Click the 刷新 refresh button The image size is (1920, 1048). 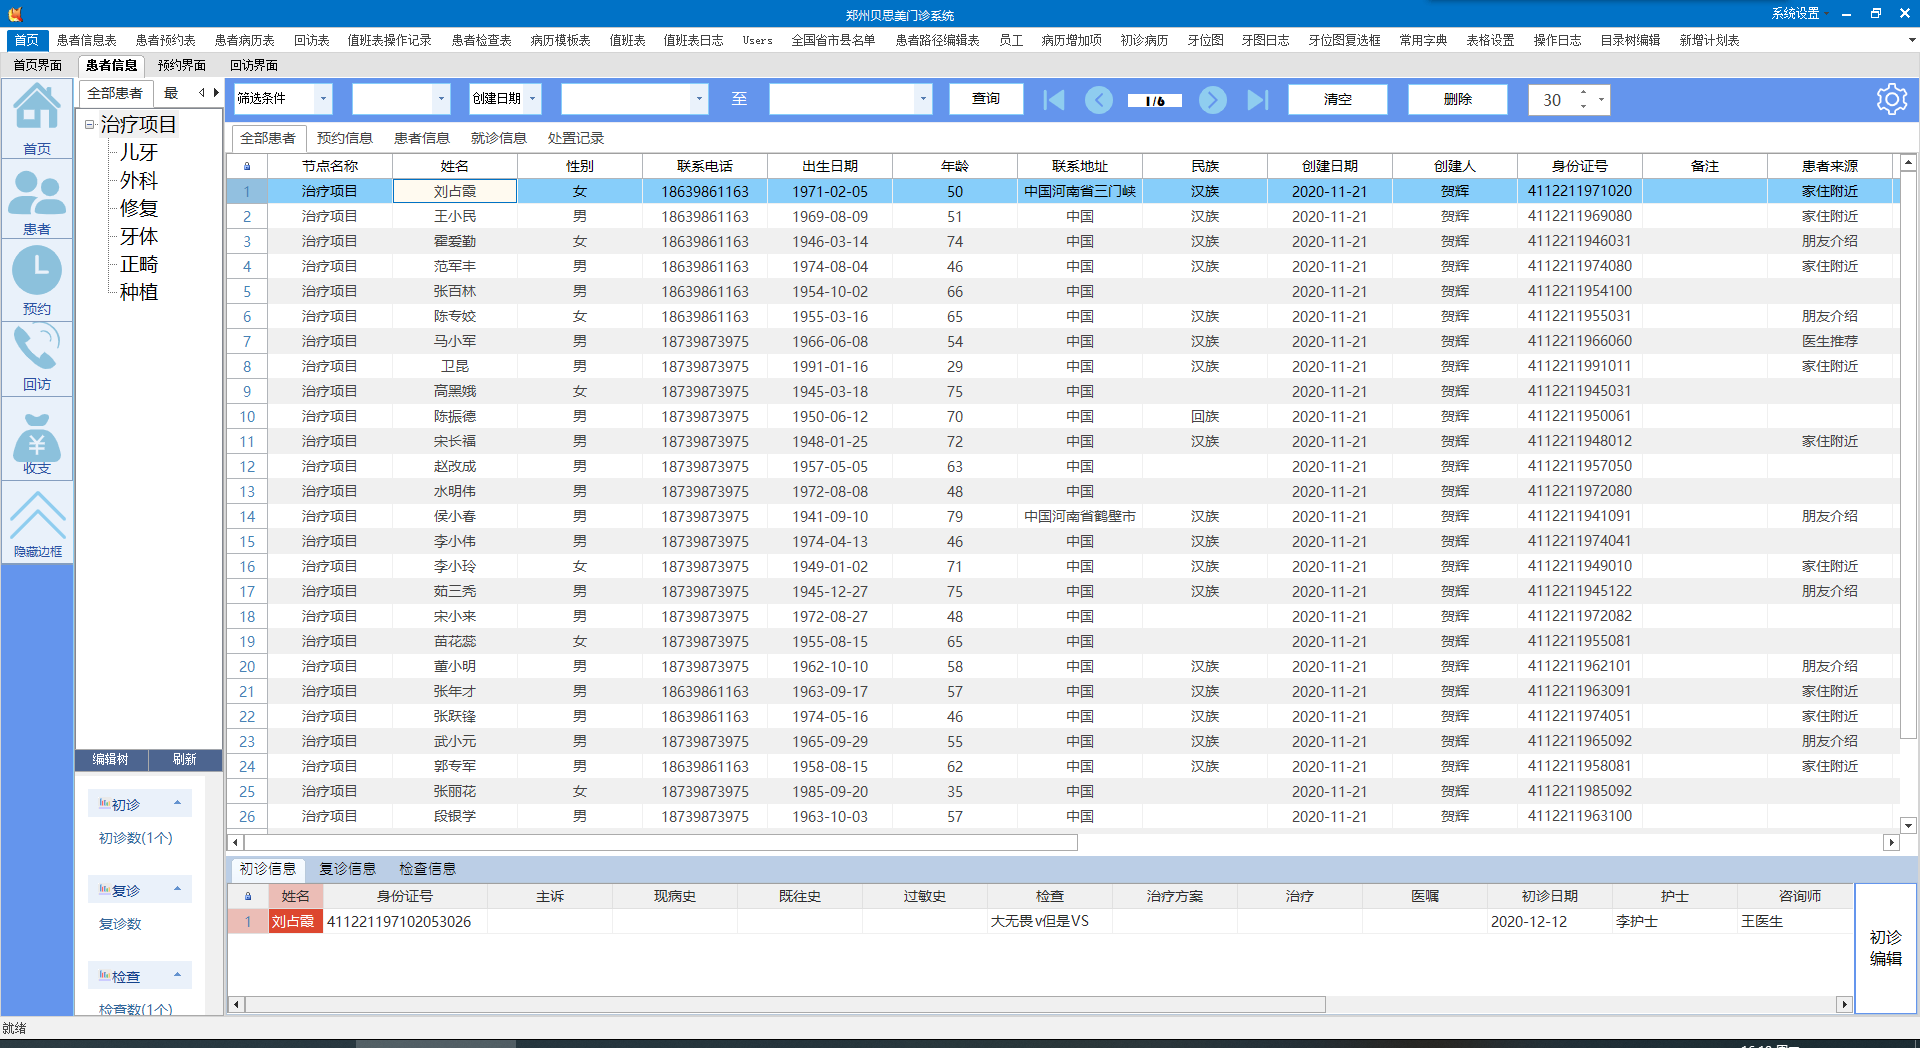(185, 760)
